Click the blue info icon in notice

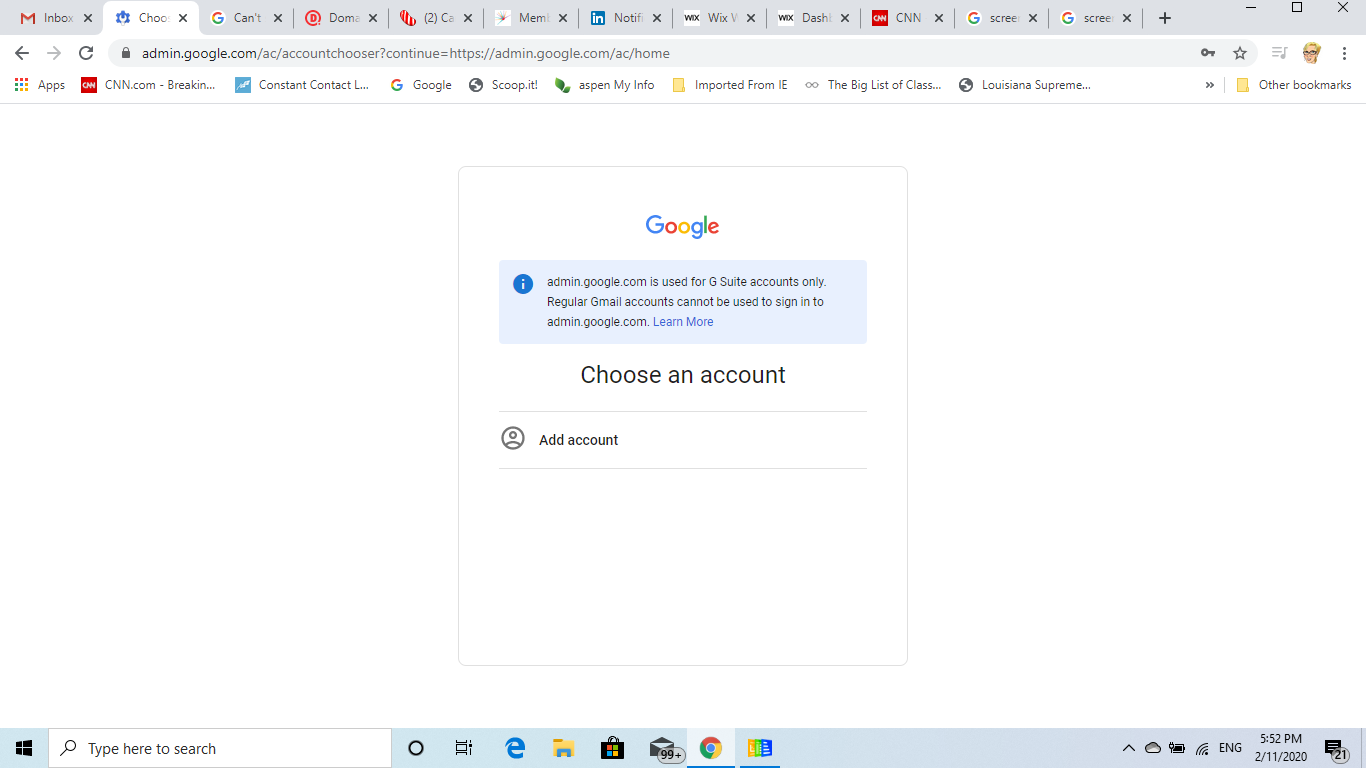pos(523,284)
